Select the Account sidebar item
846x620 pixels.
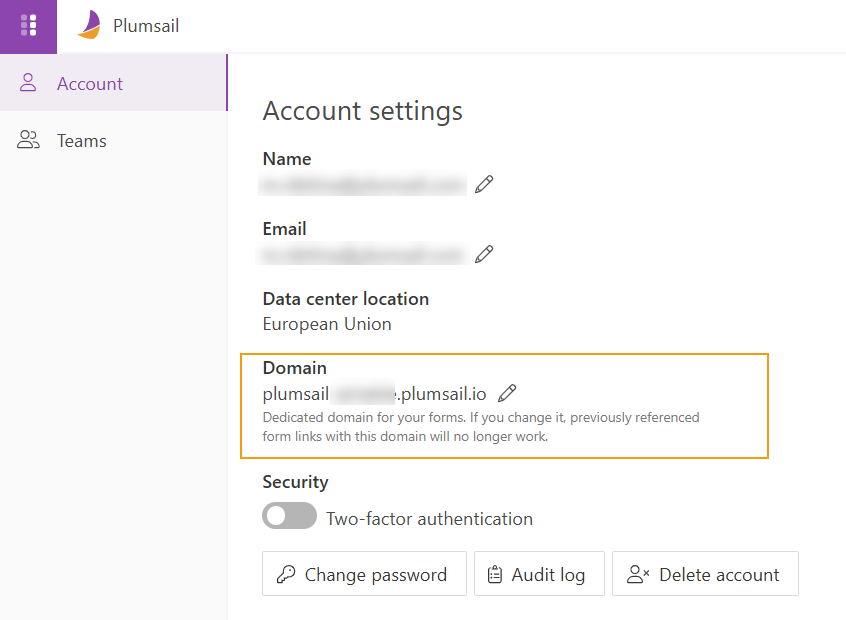pyautogui.click(x=90, y=84)
